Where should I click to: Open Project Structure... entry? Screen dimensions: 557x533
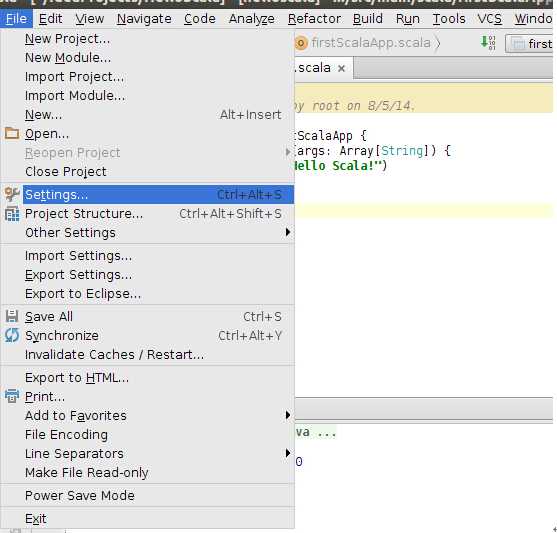point(147,214)
